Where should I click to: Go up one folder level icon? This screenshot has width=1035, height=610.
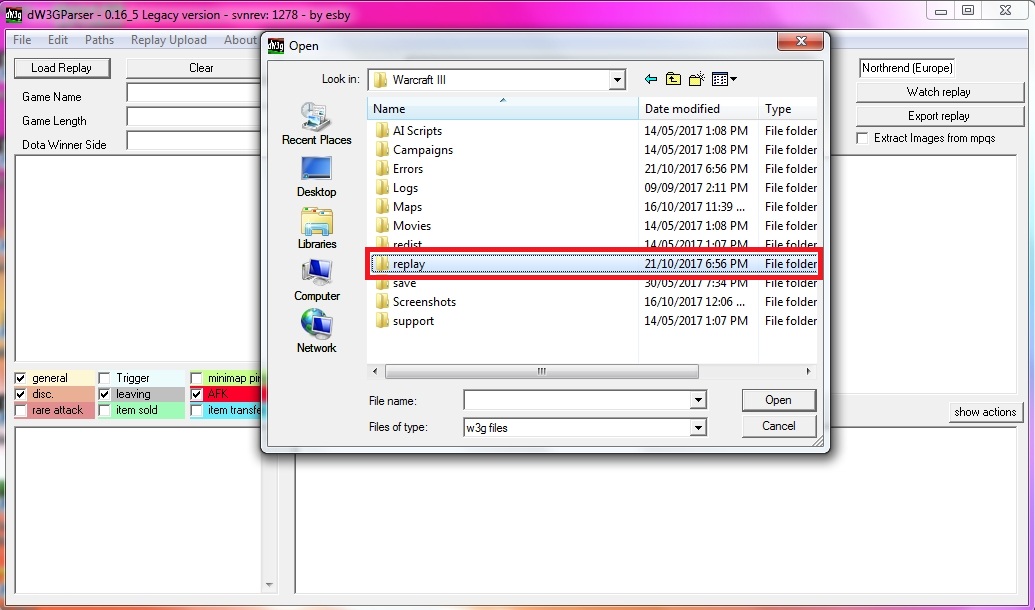click(x=673, y=79)
